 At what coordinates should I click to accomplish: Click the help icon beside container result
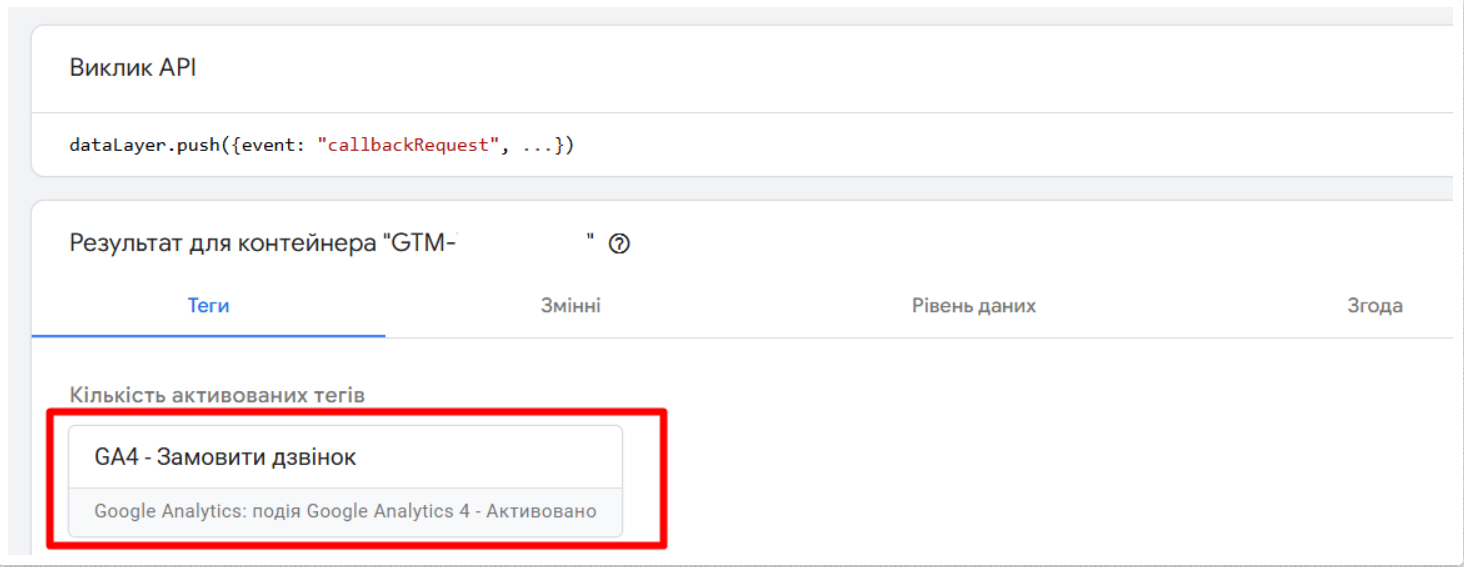tap(619, 244)
